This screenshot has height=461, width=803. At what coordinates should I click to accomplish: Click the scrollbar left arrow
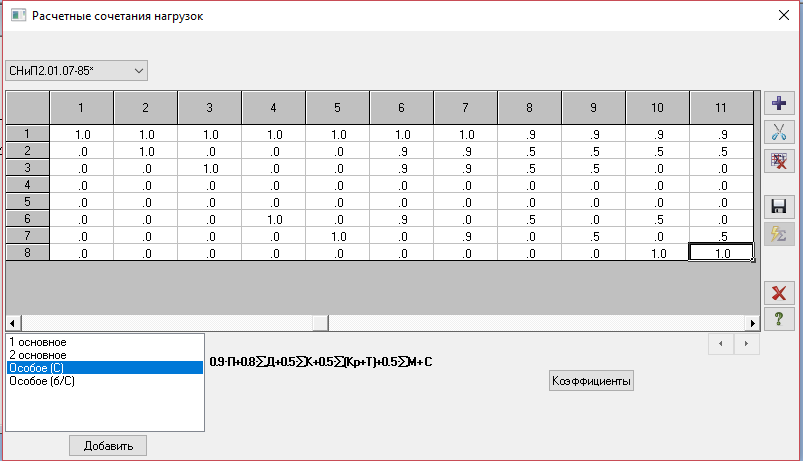[13, 323]
